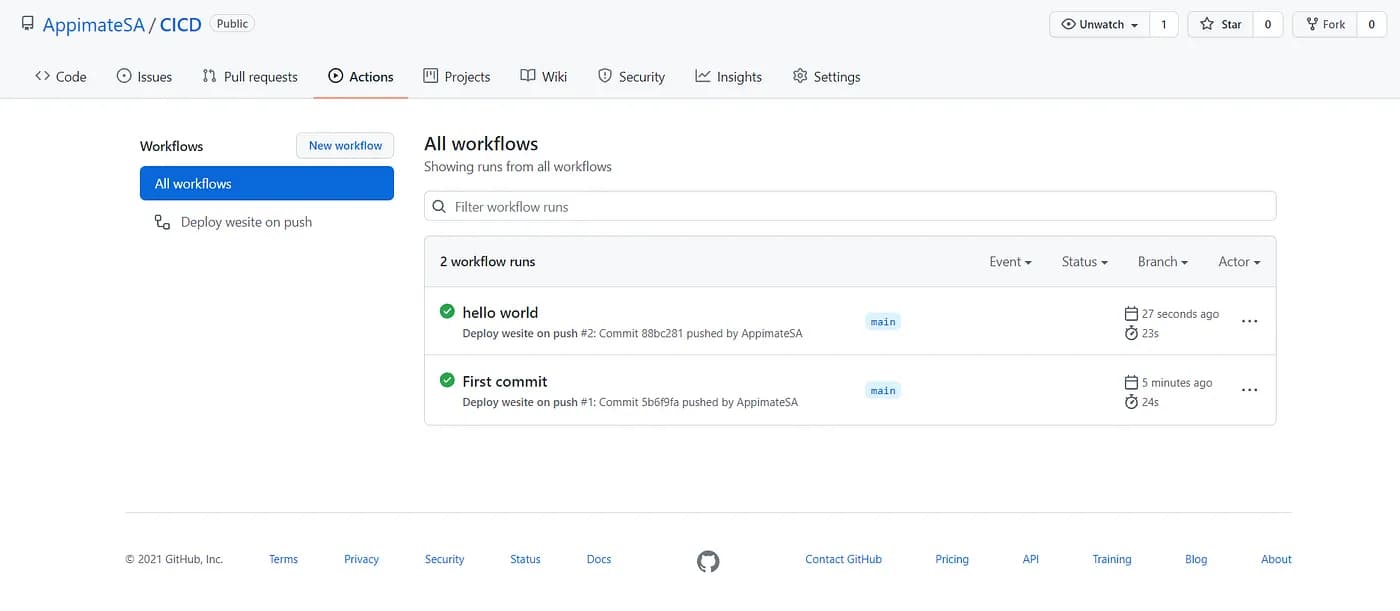Open the three-dot menu for hello world run
Viewport: 1400px width, 611px height.
pos(1249,321)
